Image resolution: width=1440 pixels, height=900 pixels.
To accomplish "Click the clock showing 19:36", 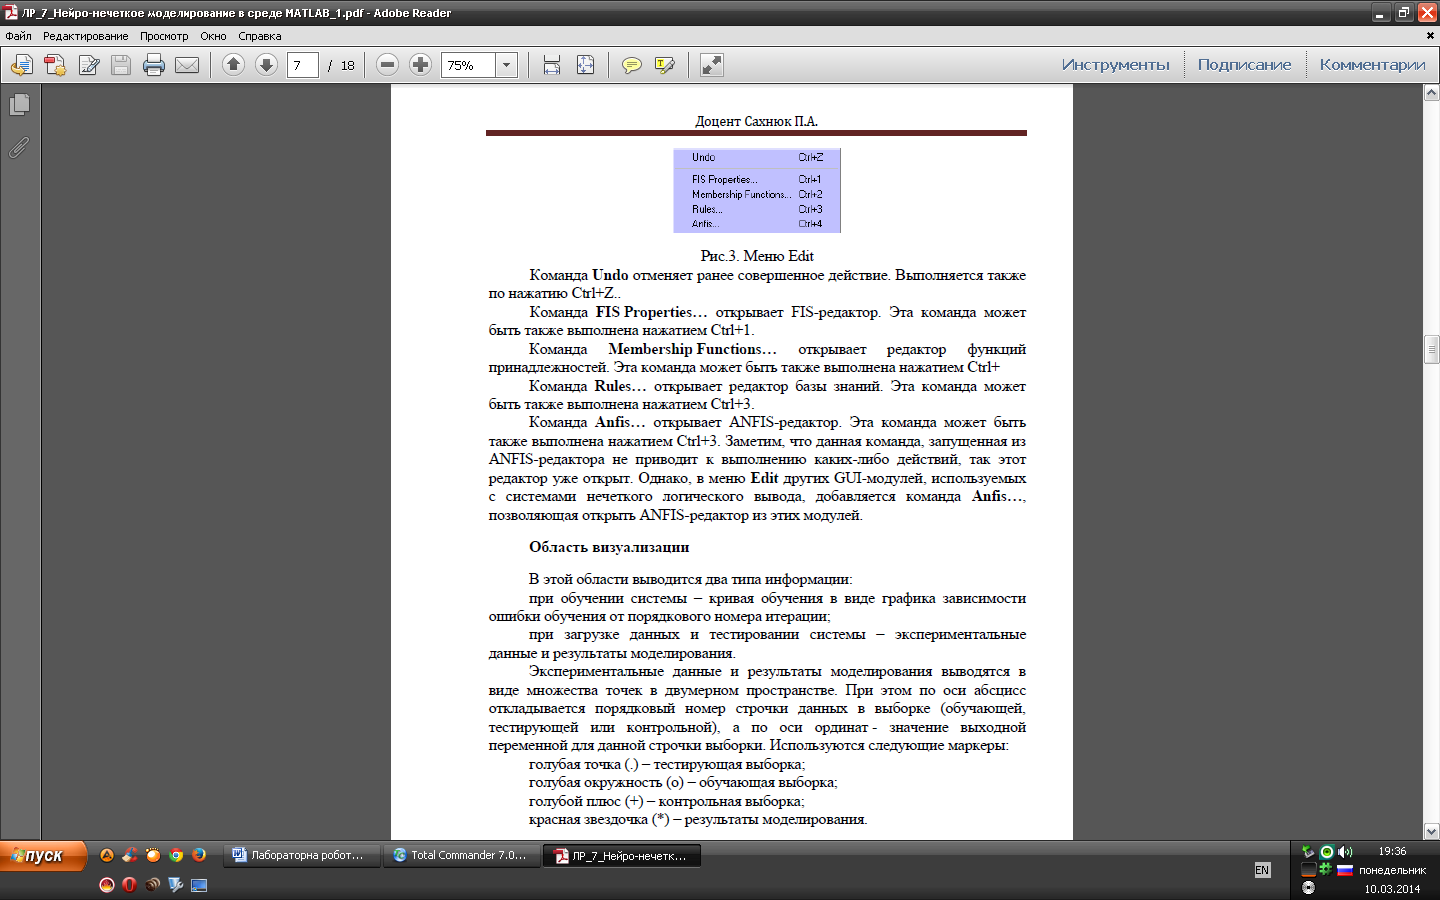I will click(x=1392, y=852).
